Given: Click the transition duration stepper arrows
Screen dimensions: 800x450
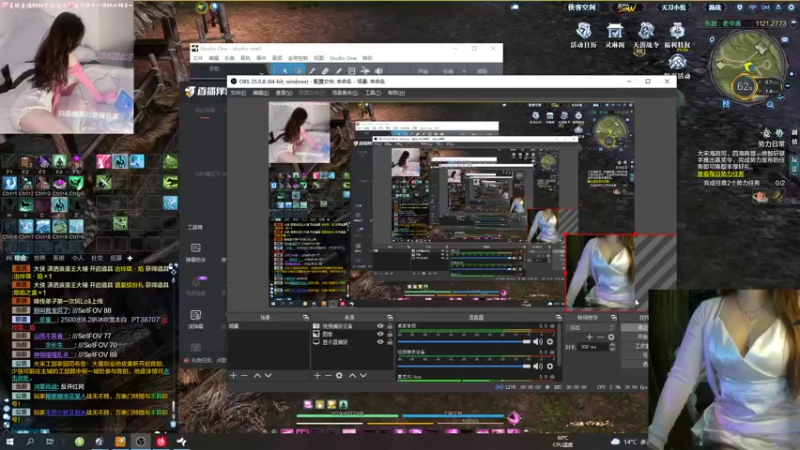Looking at the screenshot, I should (612, 347).
